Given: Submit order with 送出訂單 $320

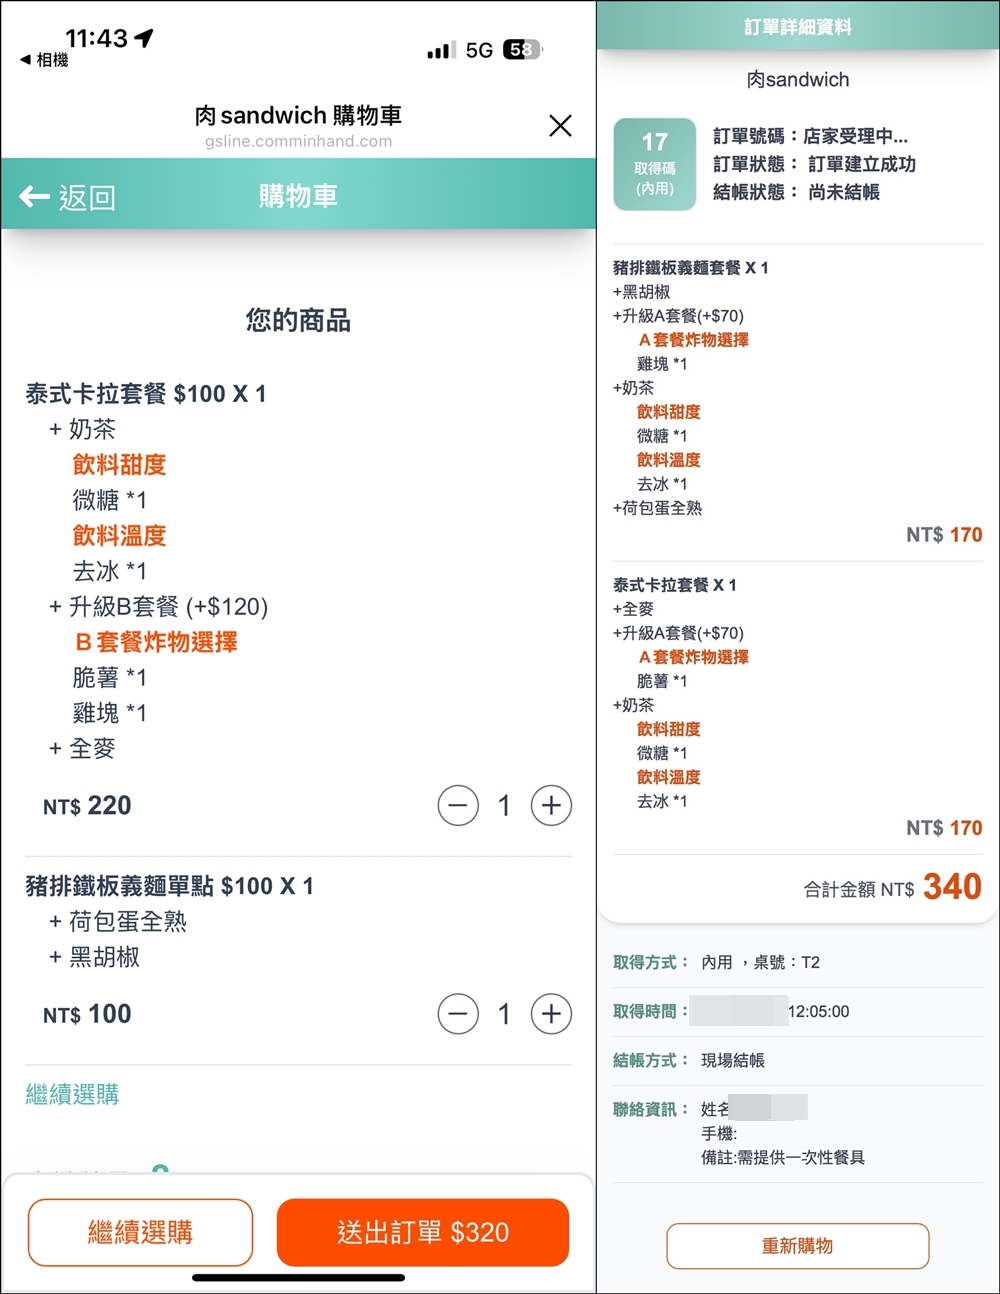Looking at the screenshot, I should (x=422, y=1232).
